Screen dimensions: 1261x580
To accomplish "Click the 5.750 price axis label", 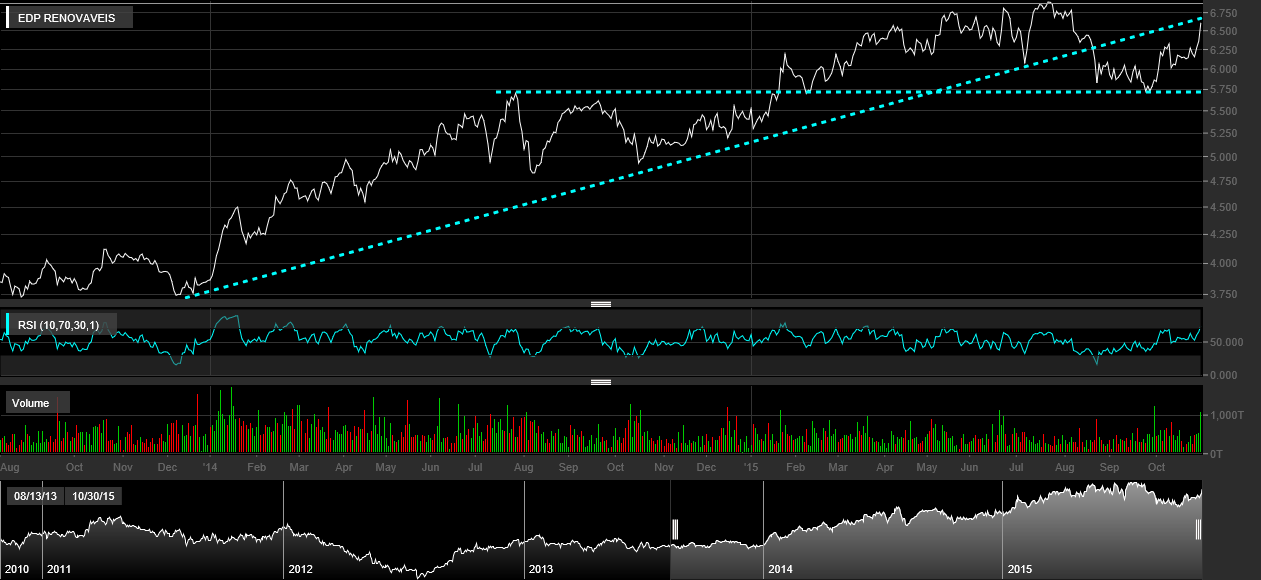I will point(1223,89).
